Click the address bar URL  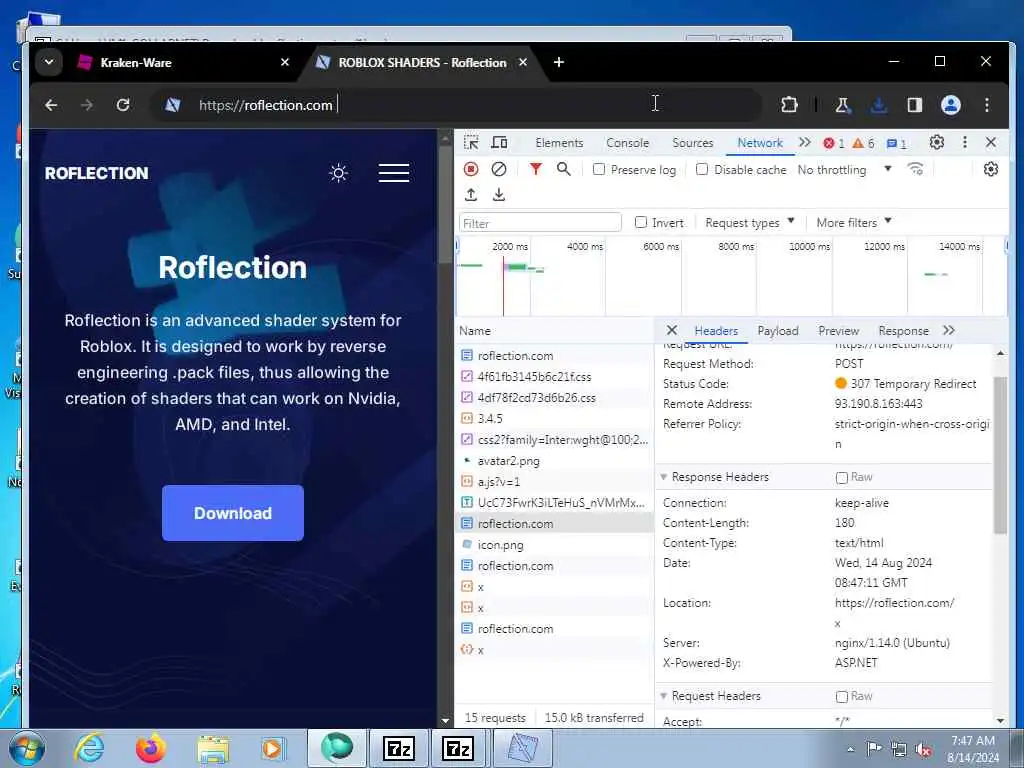266,104
